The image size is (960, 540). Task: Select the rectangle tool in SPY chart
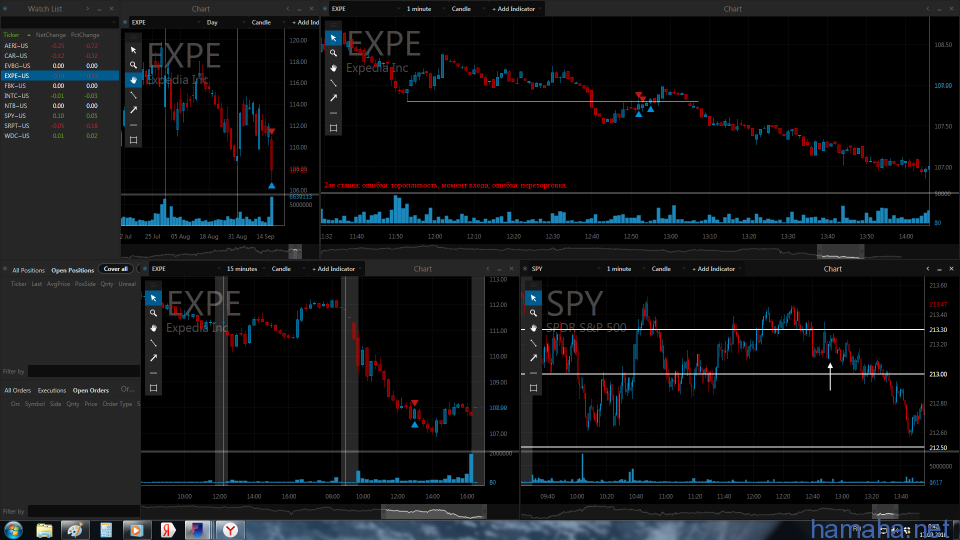tap(533, 388)
